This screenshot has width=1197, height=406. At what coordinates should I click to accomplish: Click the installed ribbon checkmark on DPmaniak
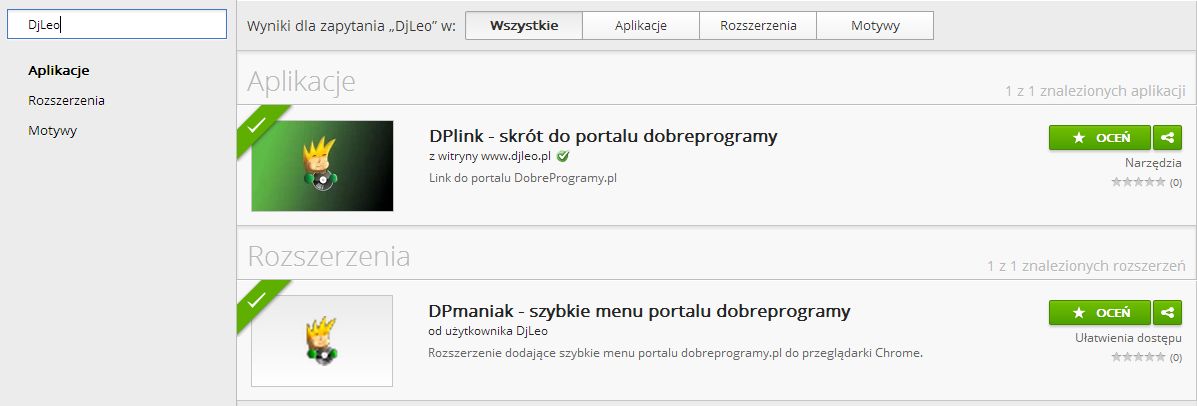pos(256,299)
